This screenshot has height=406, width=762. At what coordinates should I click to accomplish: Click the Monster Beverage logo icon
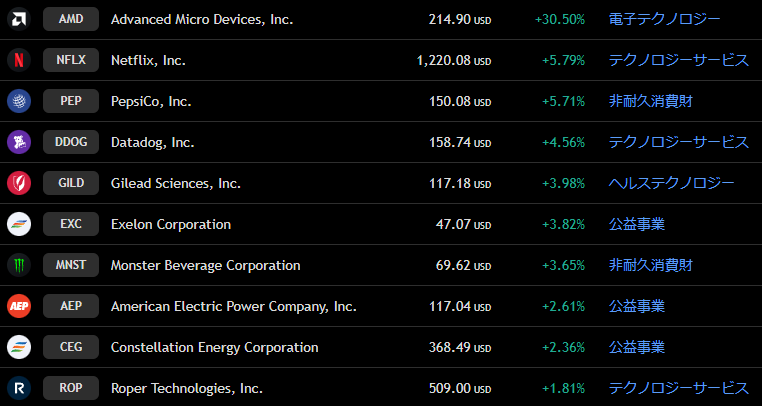click(x=19, y=265)
